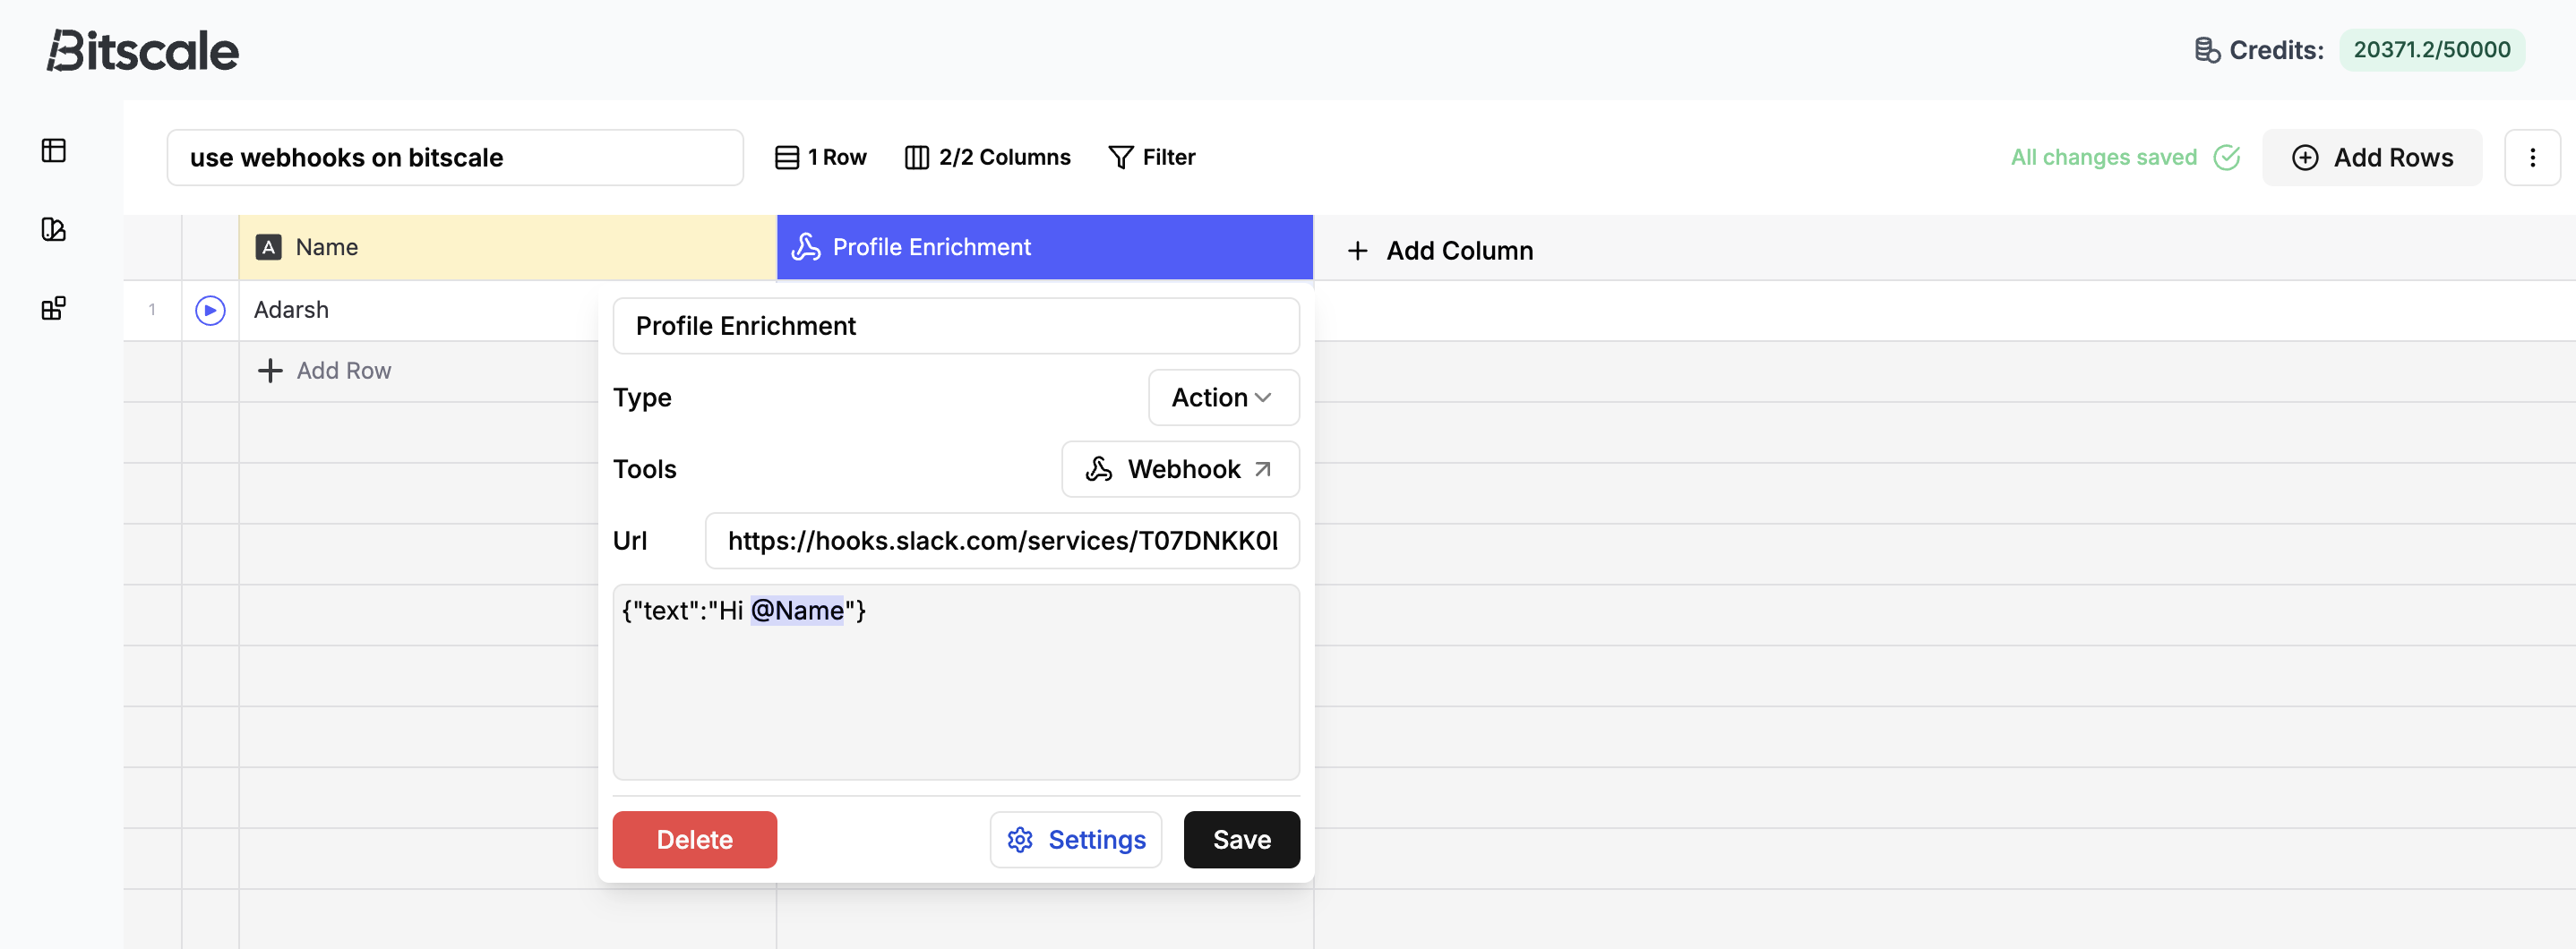Open the tables grid icon in the sidebar
Screen dimensions: 2576x949
(54, 150)
